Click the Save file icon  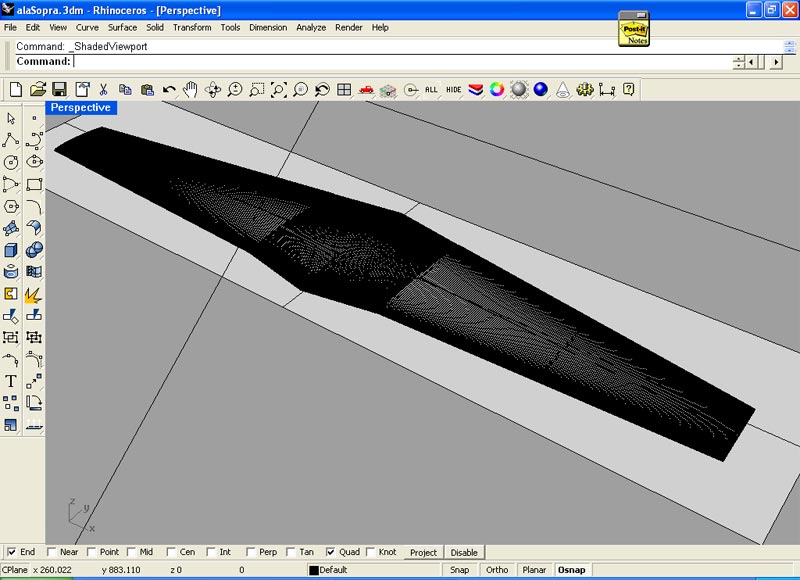[x=60, y=89]
